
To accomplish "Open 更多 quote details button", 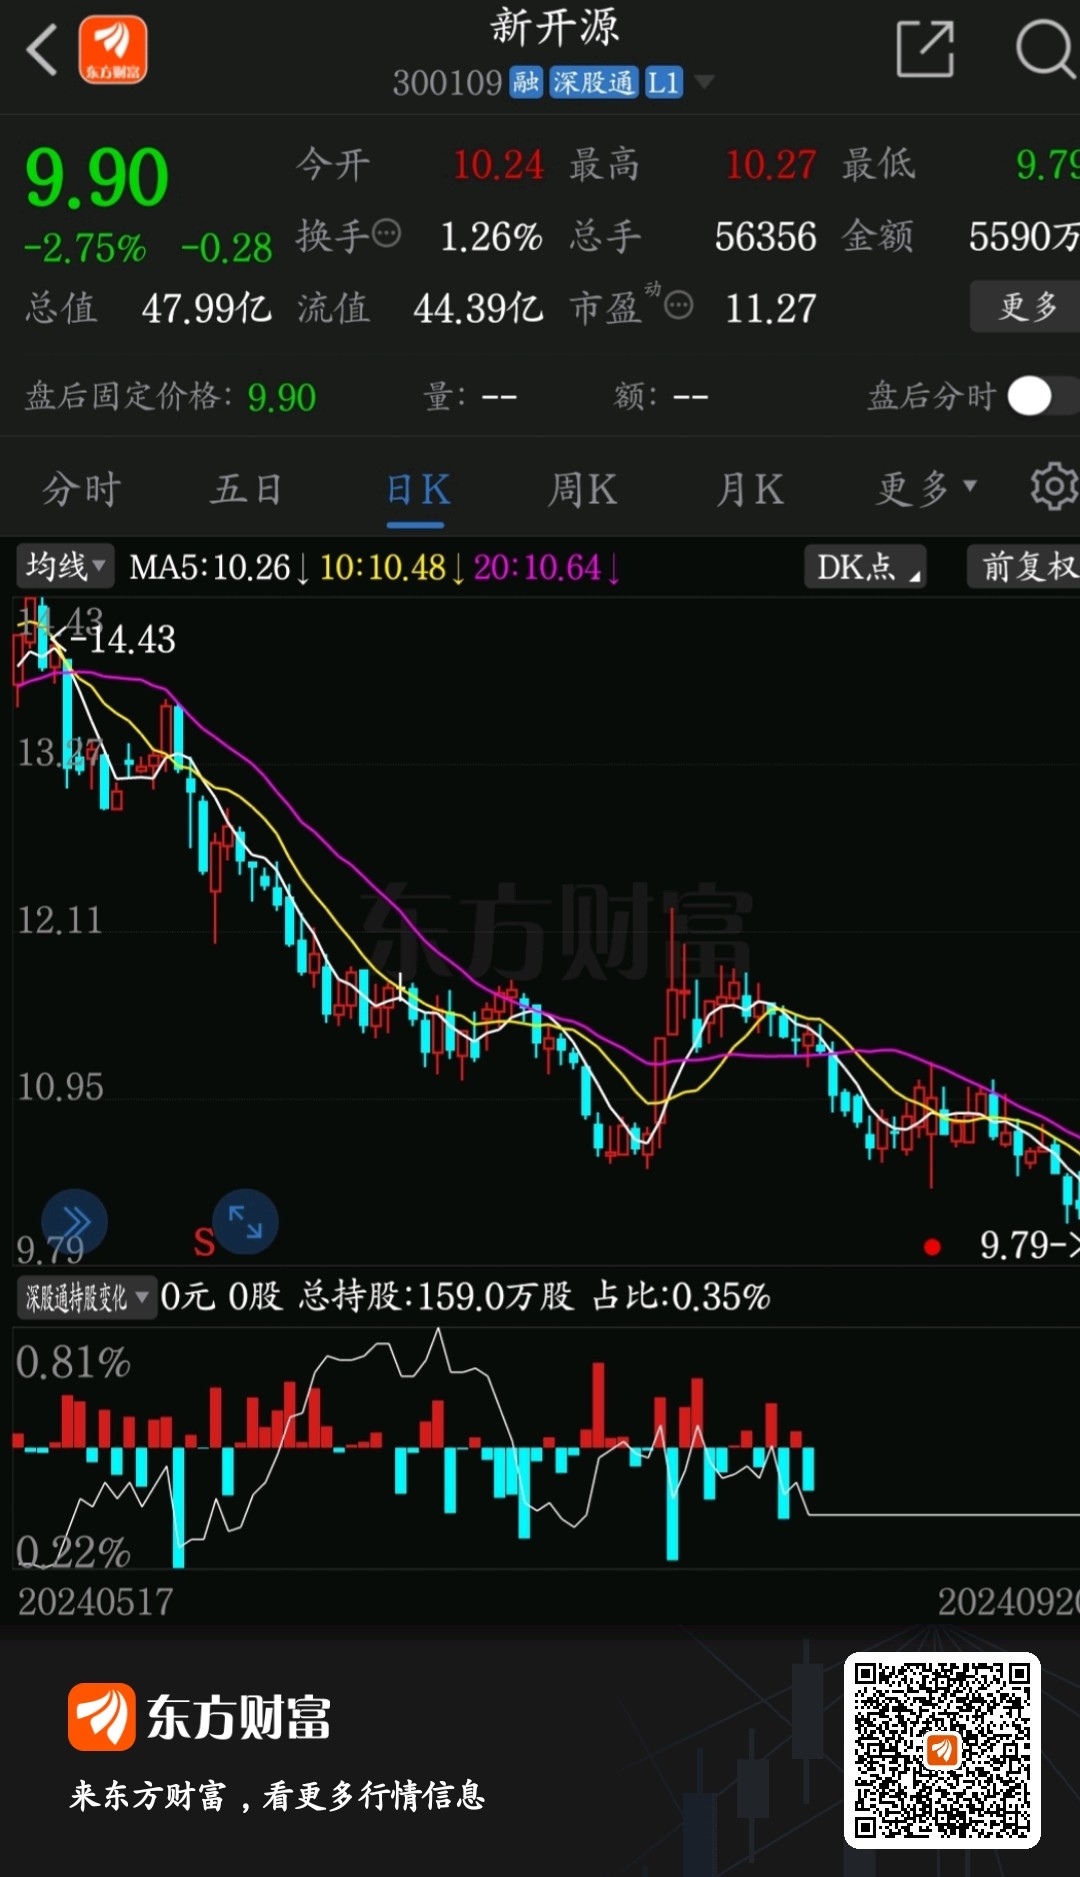I will 1026,306.
